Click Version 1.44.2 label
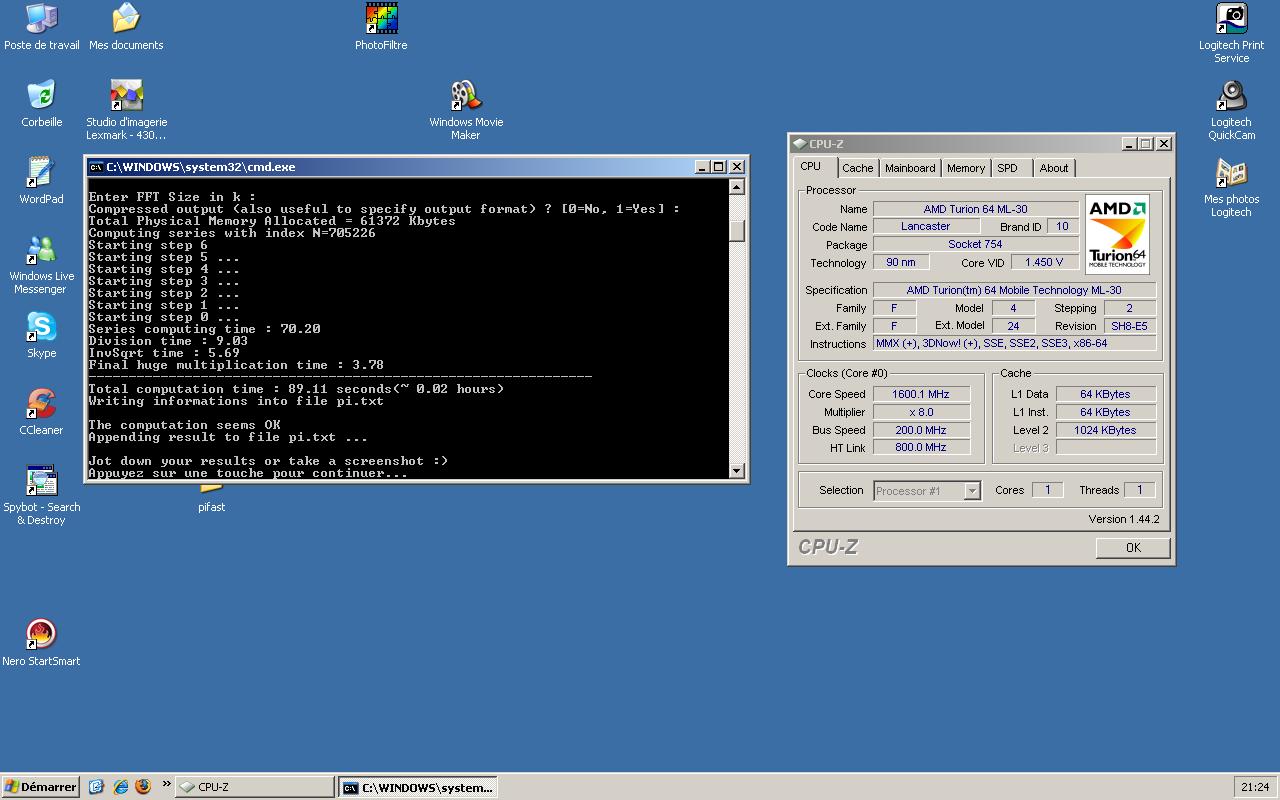 click(1124, 519)
